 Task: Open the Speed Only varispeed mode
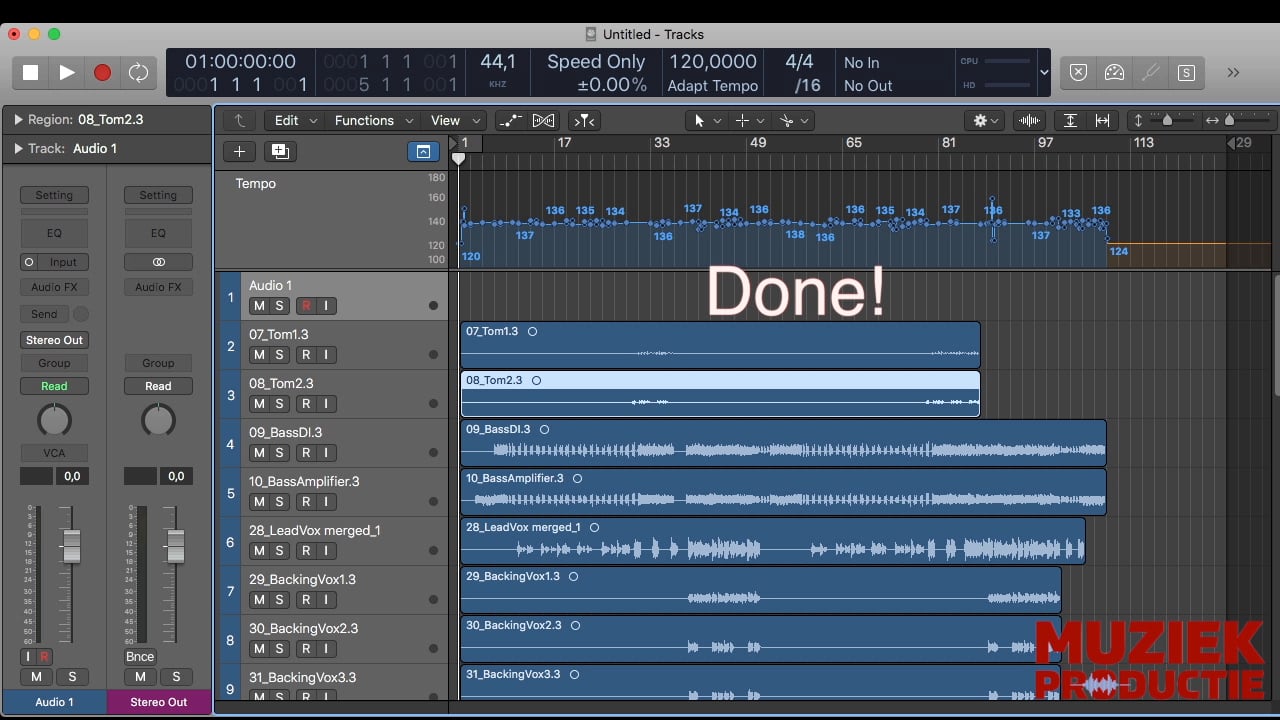pyautogui.click(x=596, y=62)
